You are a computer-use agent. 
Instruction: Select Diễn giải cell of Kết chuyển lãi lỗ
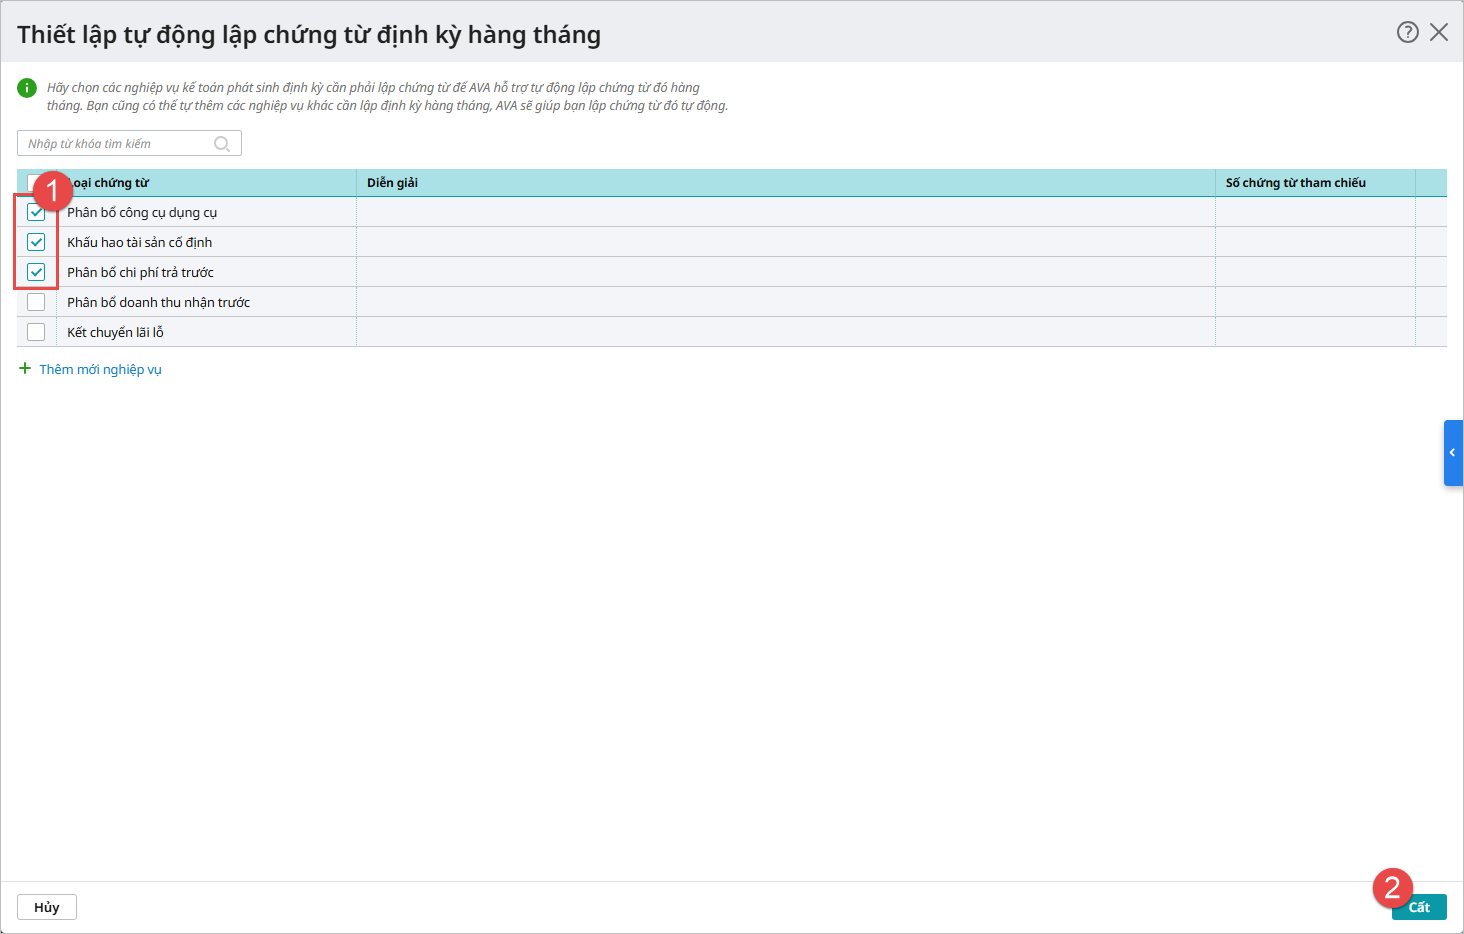[785, 332]
